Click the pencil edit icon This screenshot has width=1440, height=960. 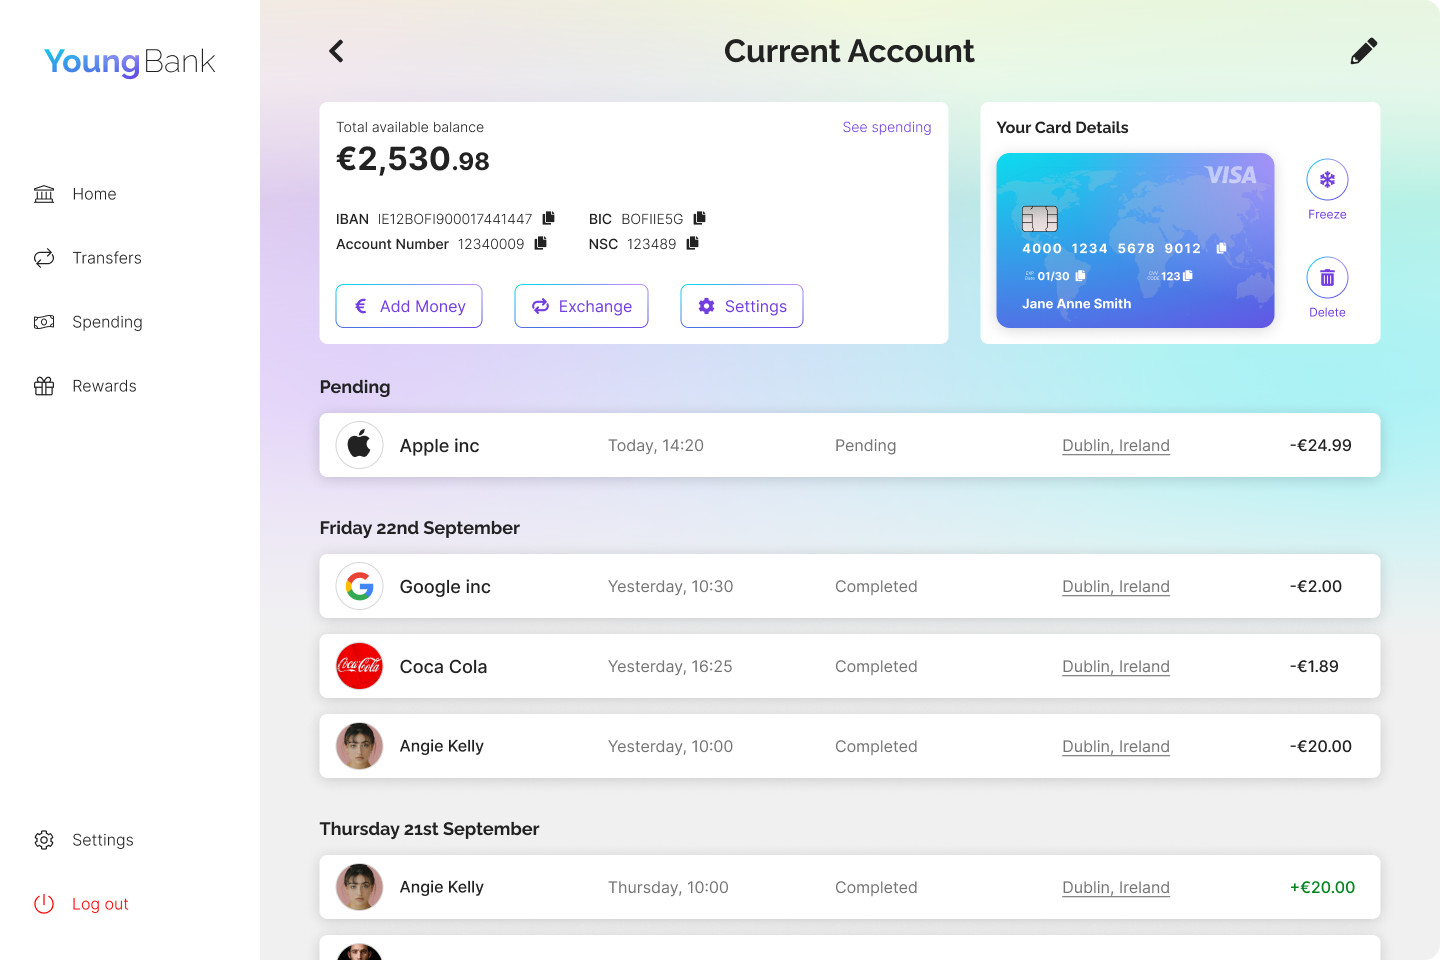(x=1364, y=51)
